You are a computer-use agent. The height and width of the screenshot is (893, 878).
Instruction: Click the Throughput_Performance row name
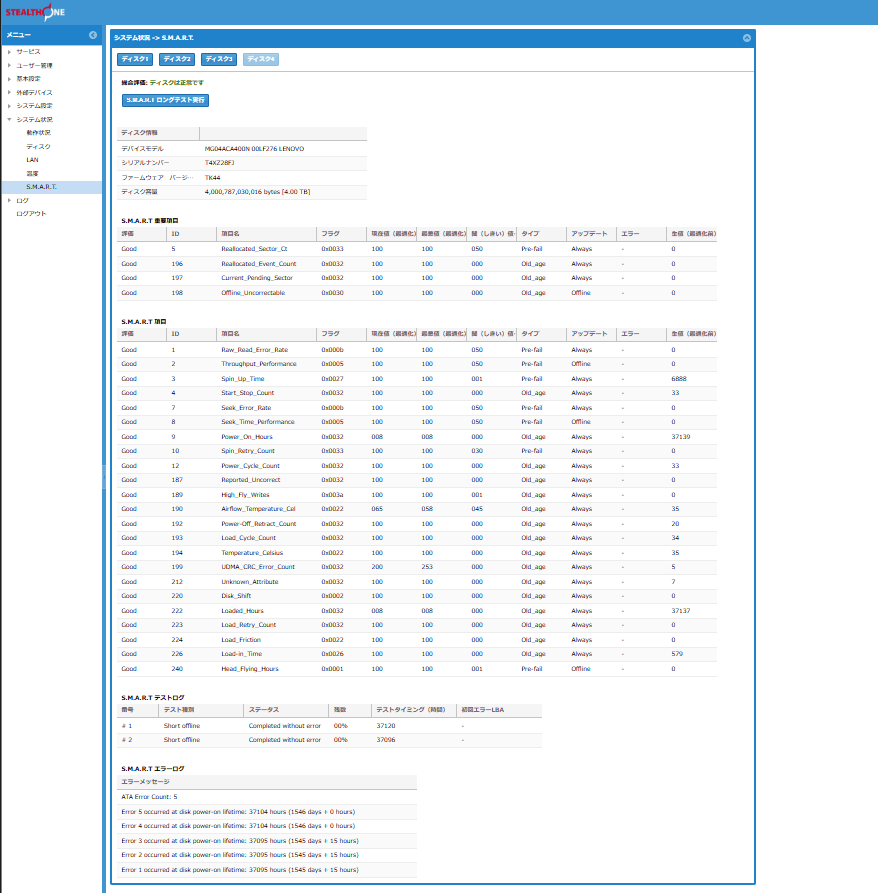pyautogui.click(x=259, y=364)
